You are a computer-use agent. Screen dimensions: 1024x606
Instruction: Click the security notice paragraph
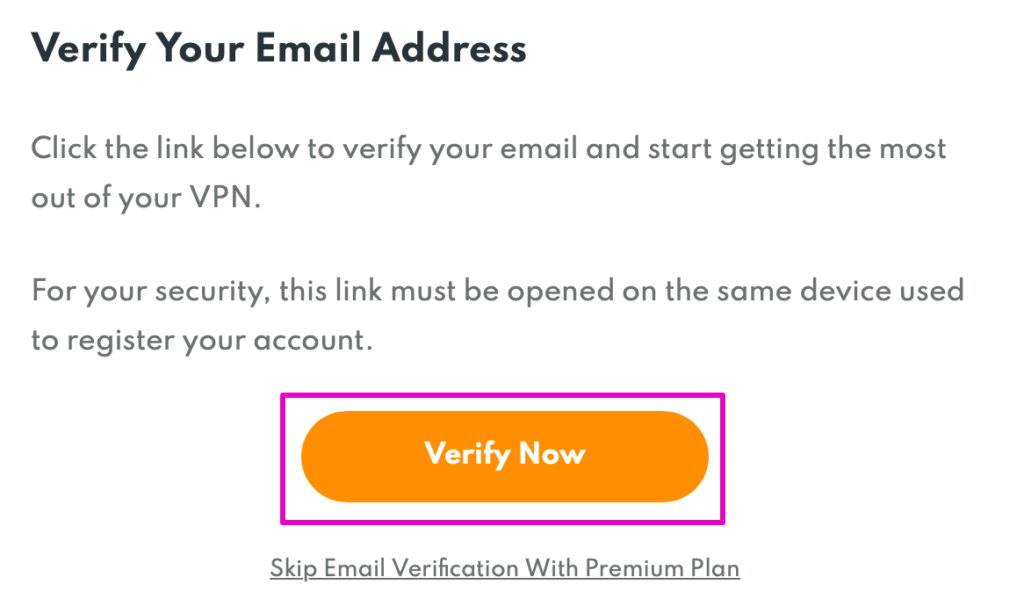(x=497, y=315)
